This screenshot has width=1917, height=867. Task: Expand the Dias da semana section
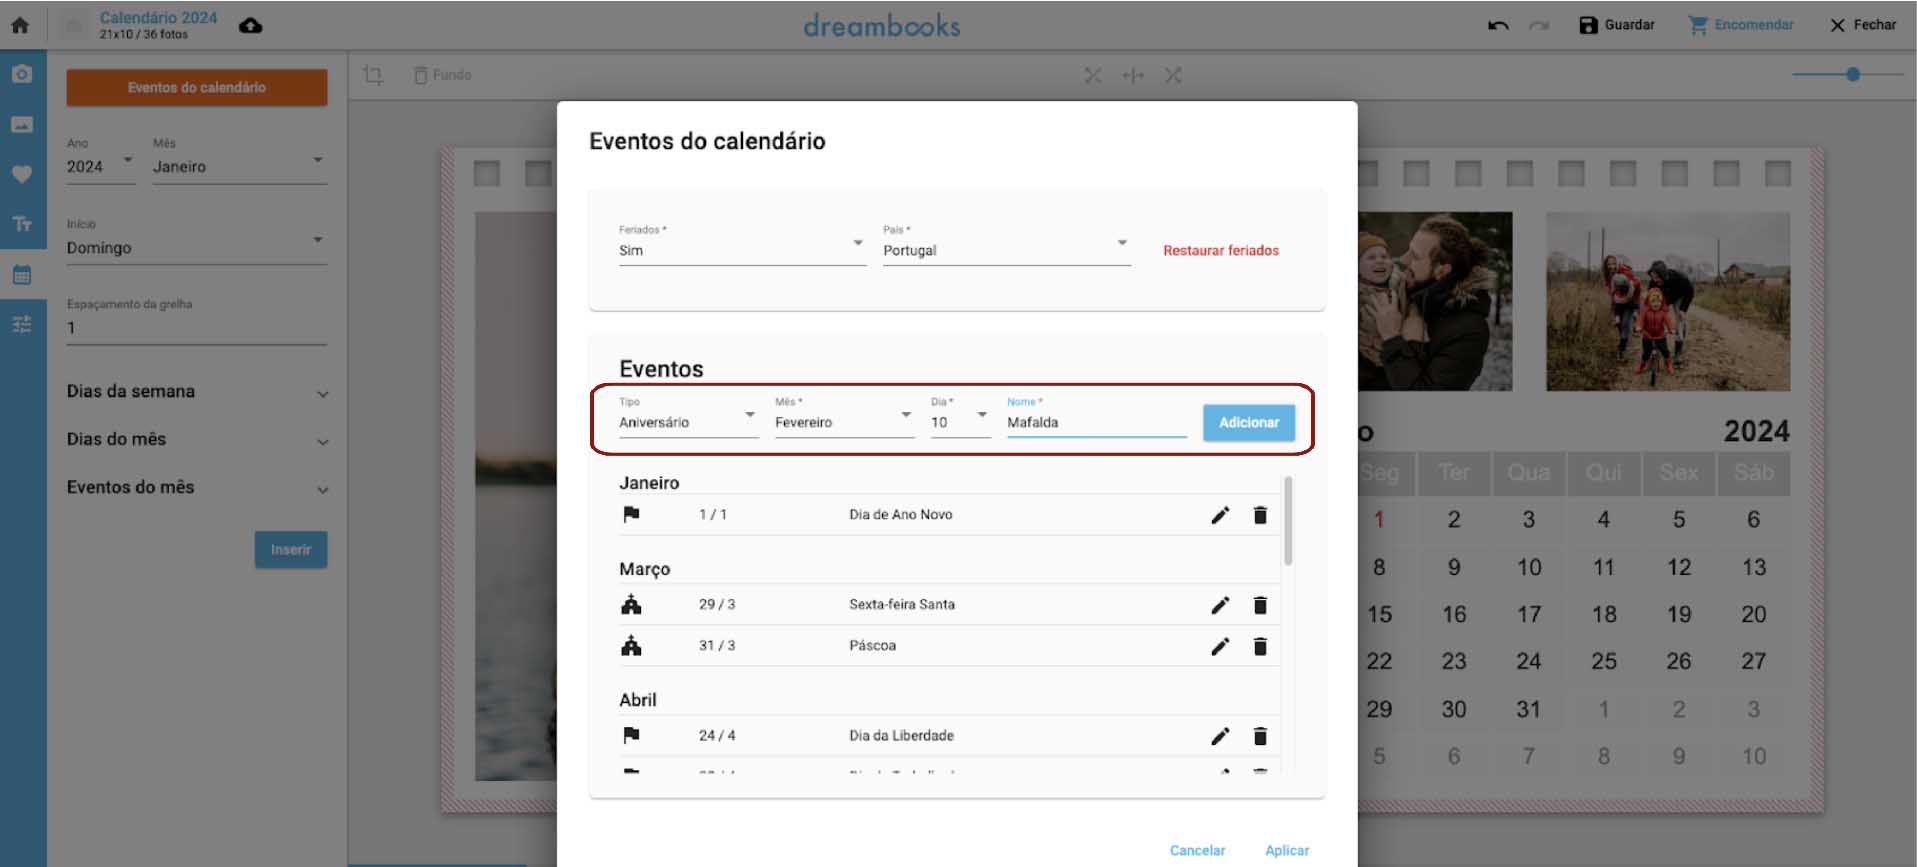[x=196, y=392]
